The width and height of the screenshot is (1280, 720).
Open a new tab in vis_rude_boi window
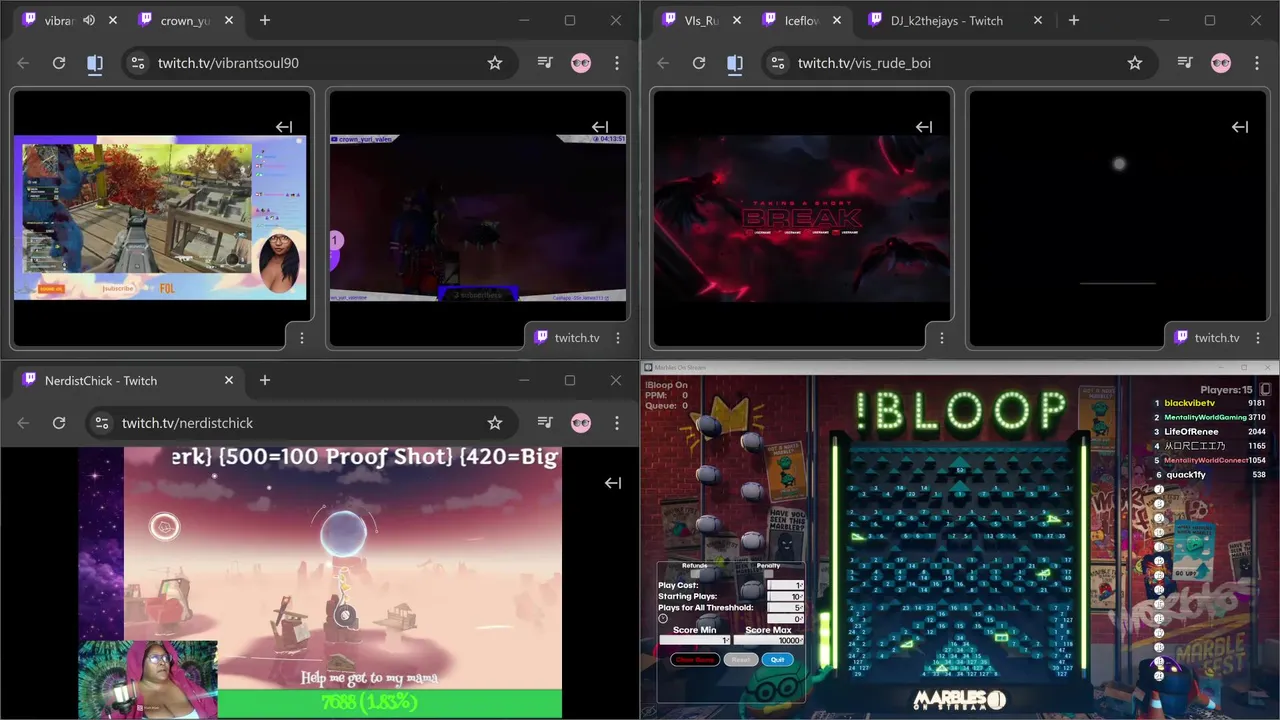tap(1073, 20)
